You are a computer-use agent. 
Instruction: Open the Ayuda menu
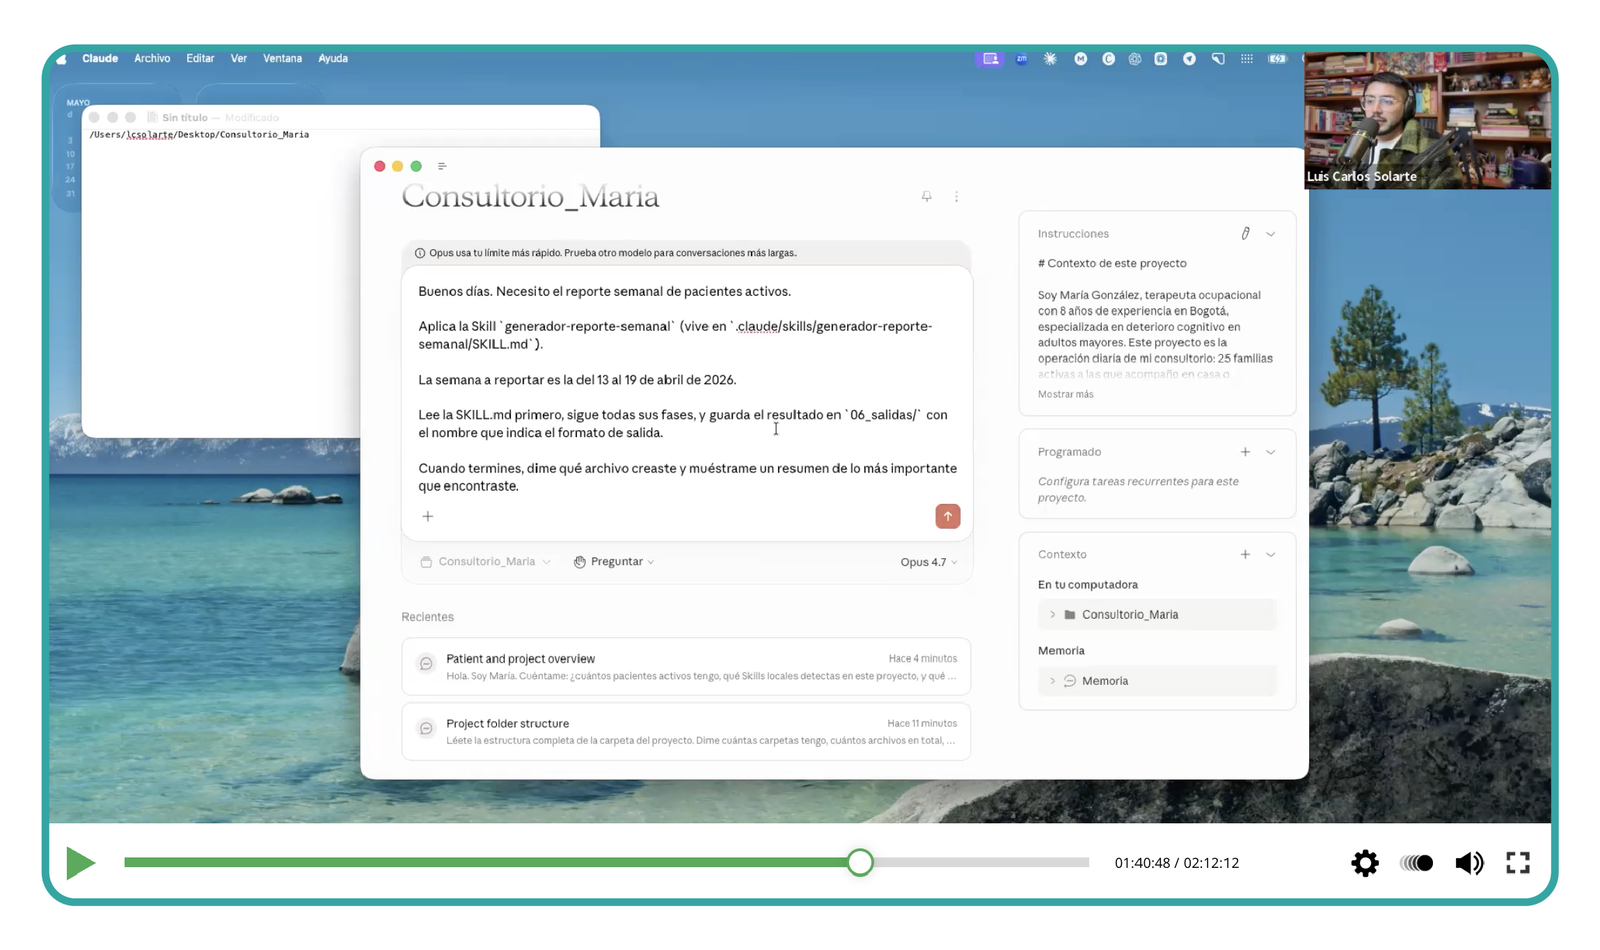coord(333,59)
